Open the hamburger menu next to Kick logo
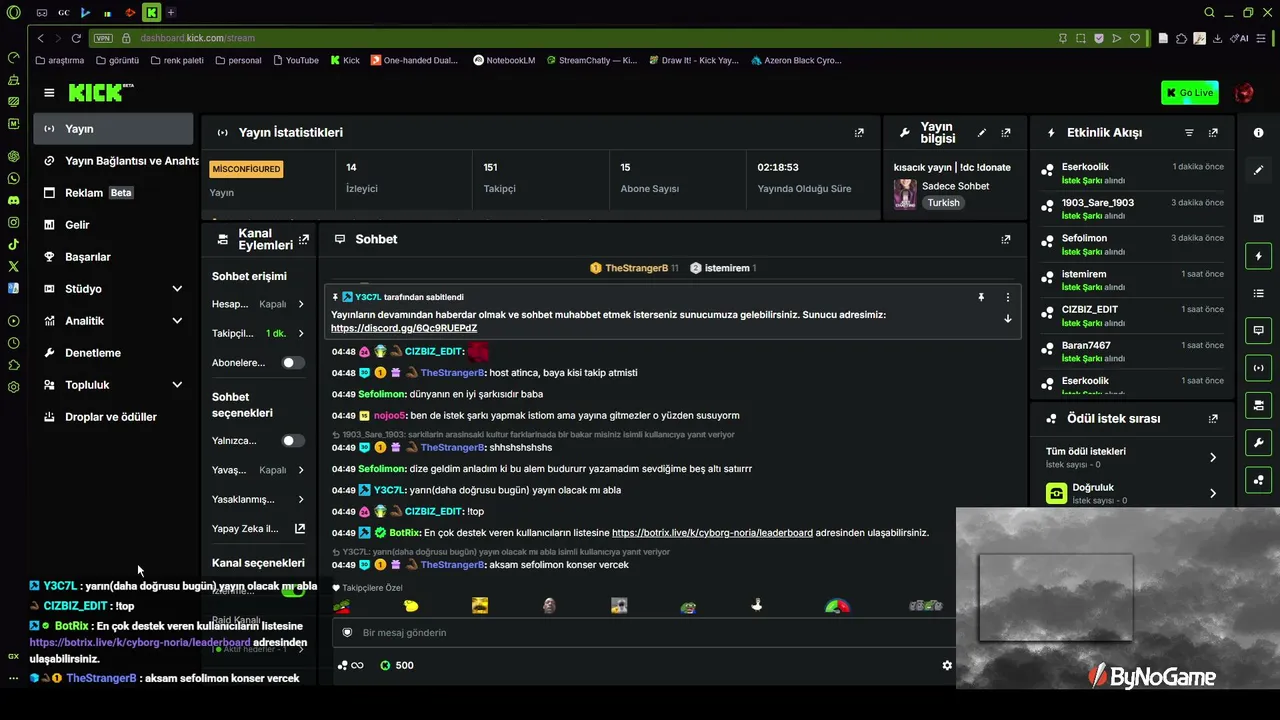Screen dimensions: 1280x720 [x=49, y=93]
